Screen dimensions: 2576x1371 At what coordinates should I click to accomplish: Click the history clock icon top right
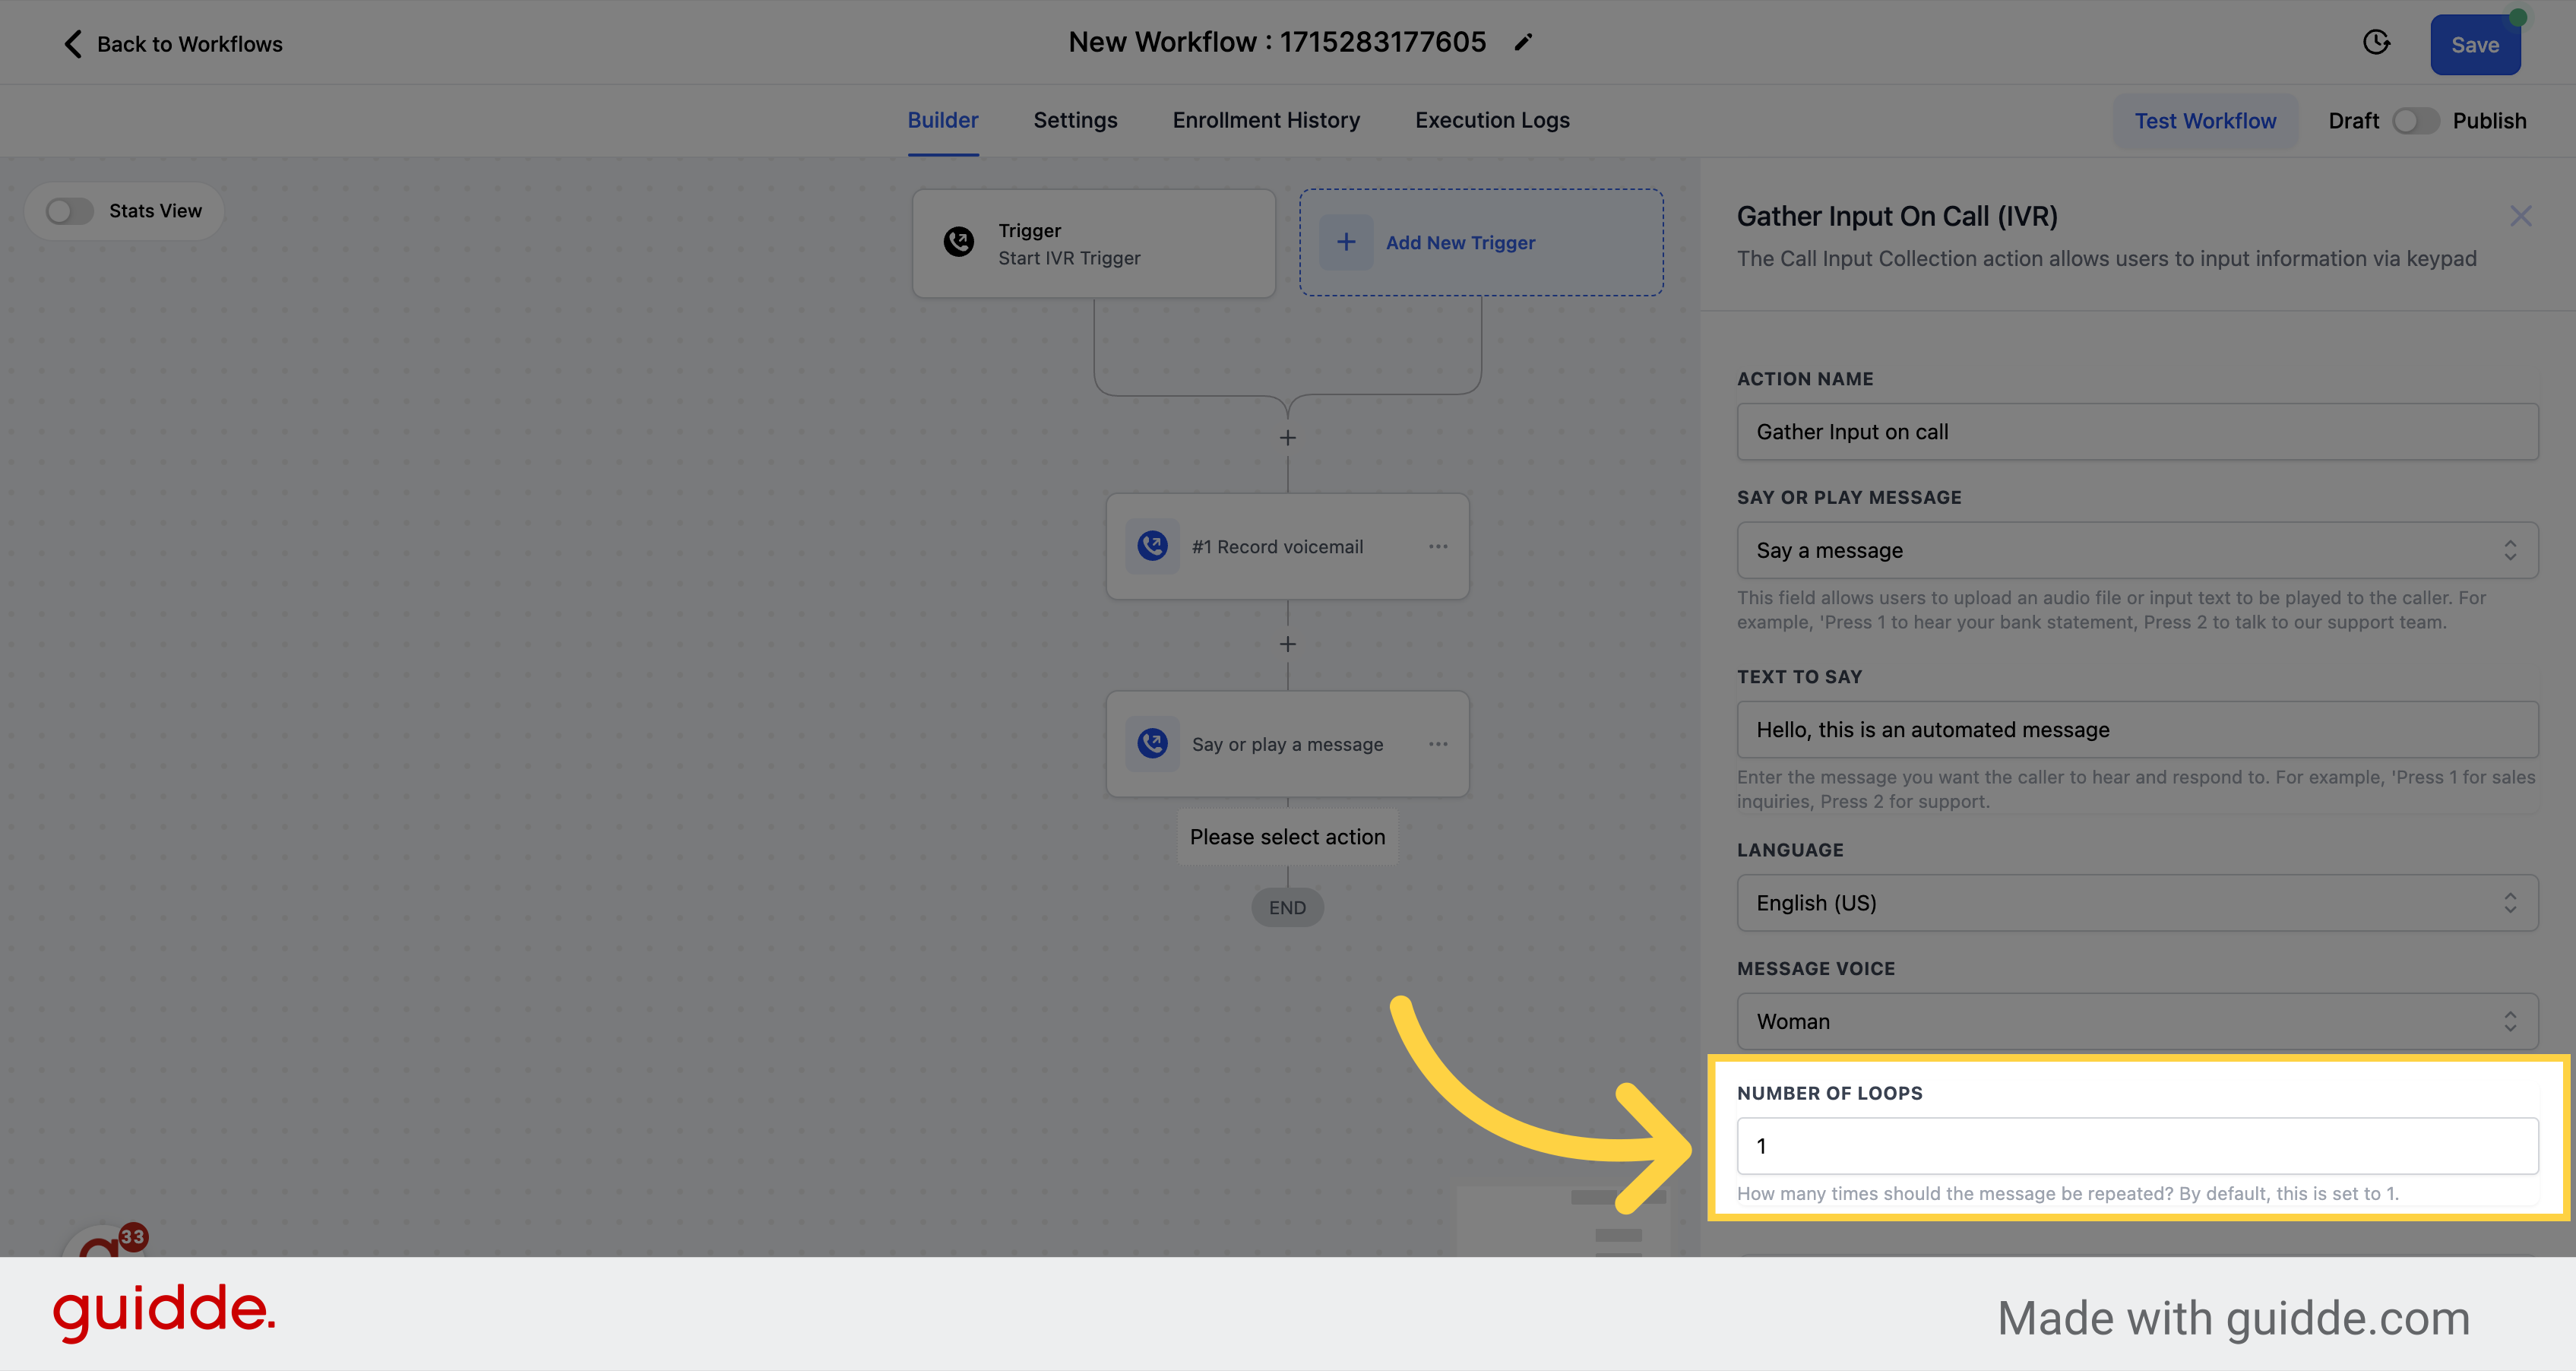pos(2377,43)
